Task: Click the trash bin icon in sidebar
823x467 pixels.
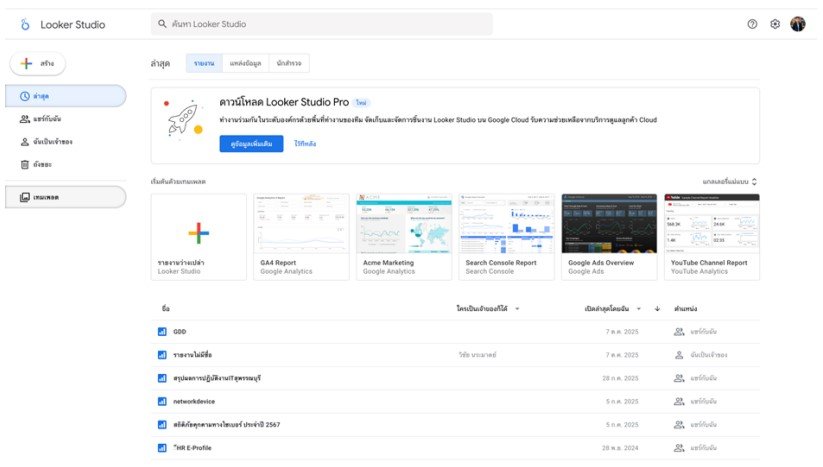Action: click(25, 164)
